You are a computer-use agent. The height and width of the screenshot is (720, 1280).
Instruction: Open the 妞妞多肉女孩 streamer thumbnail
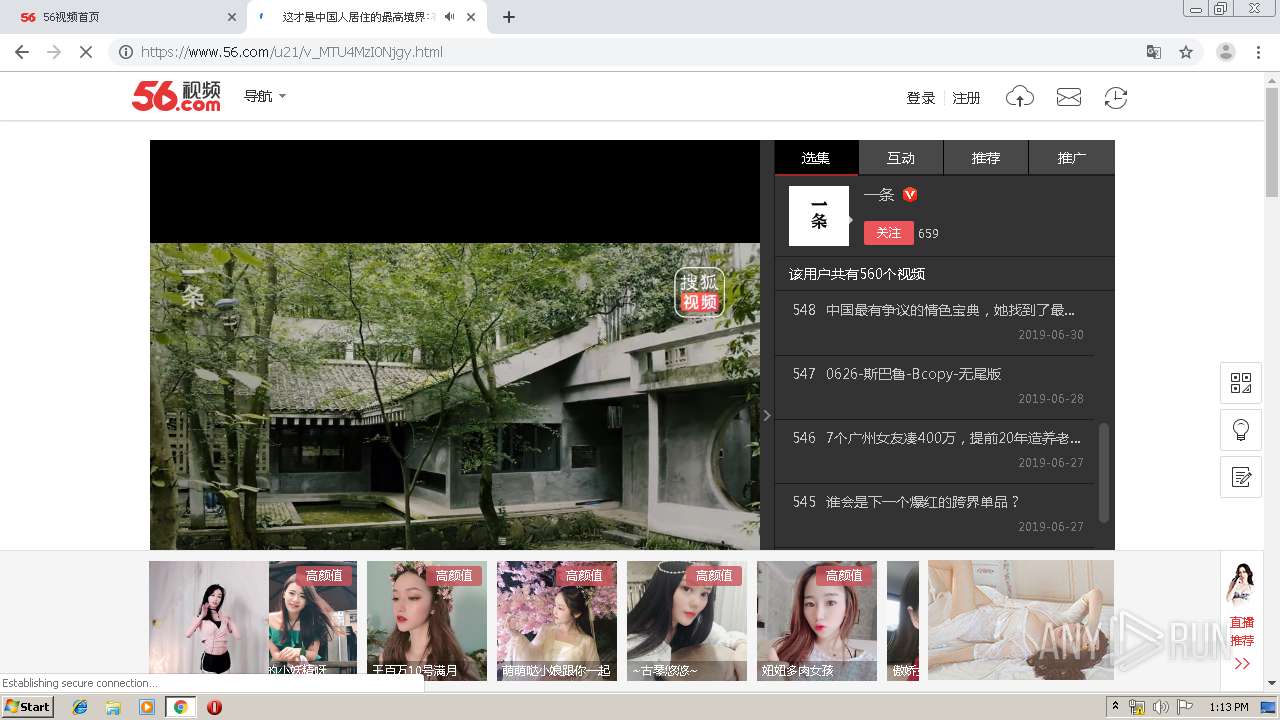(x=817, y=621)
